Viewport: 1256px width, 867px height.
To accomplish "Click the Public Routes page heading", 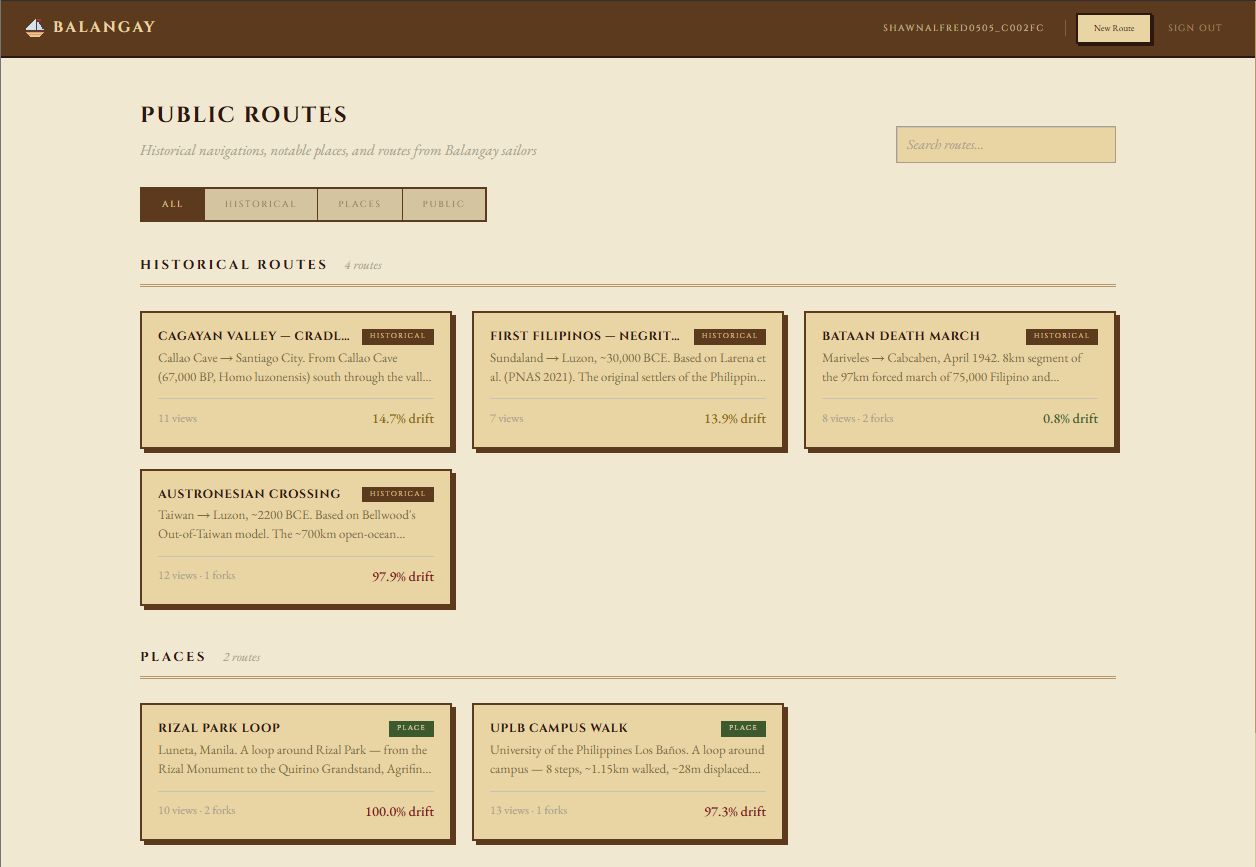I will click(x=244, y=115).
